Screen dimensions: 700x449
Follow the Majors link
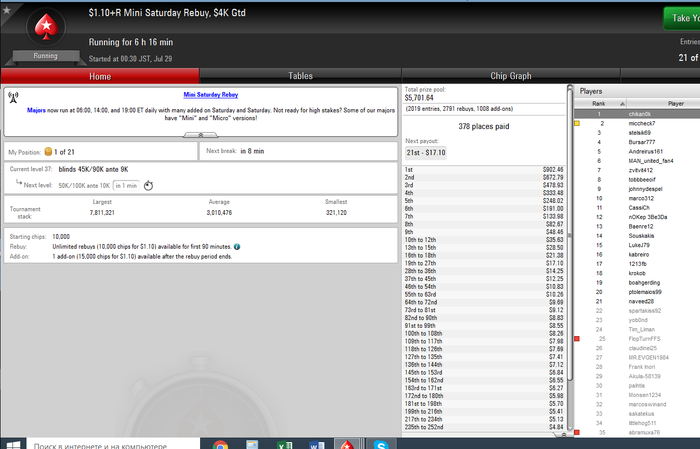pyautogui.click(x=36, y=110)
